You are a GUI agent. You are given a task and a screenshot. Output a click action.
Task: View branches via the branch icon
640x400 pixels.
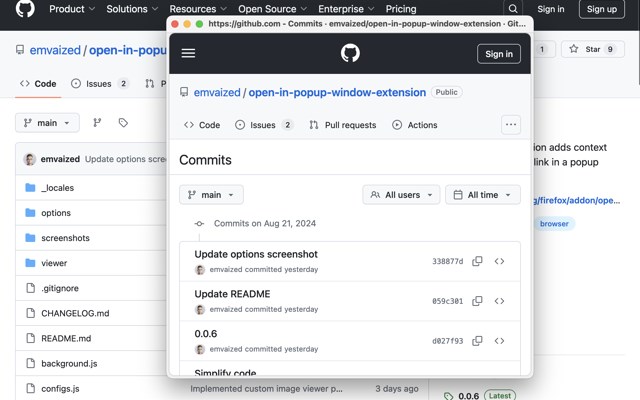click(97, 122)
